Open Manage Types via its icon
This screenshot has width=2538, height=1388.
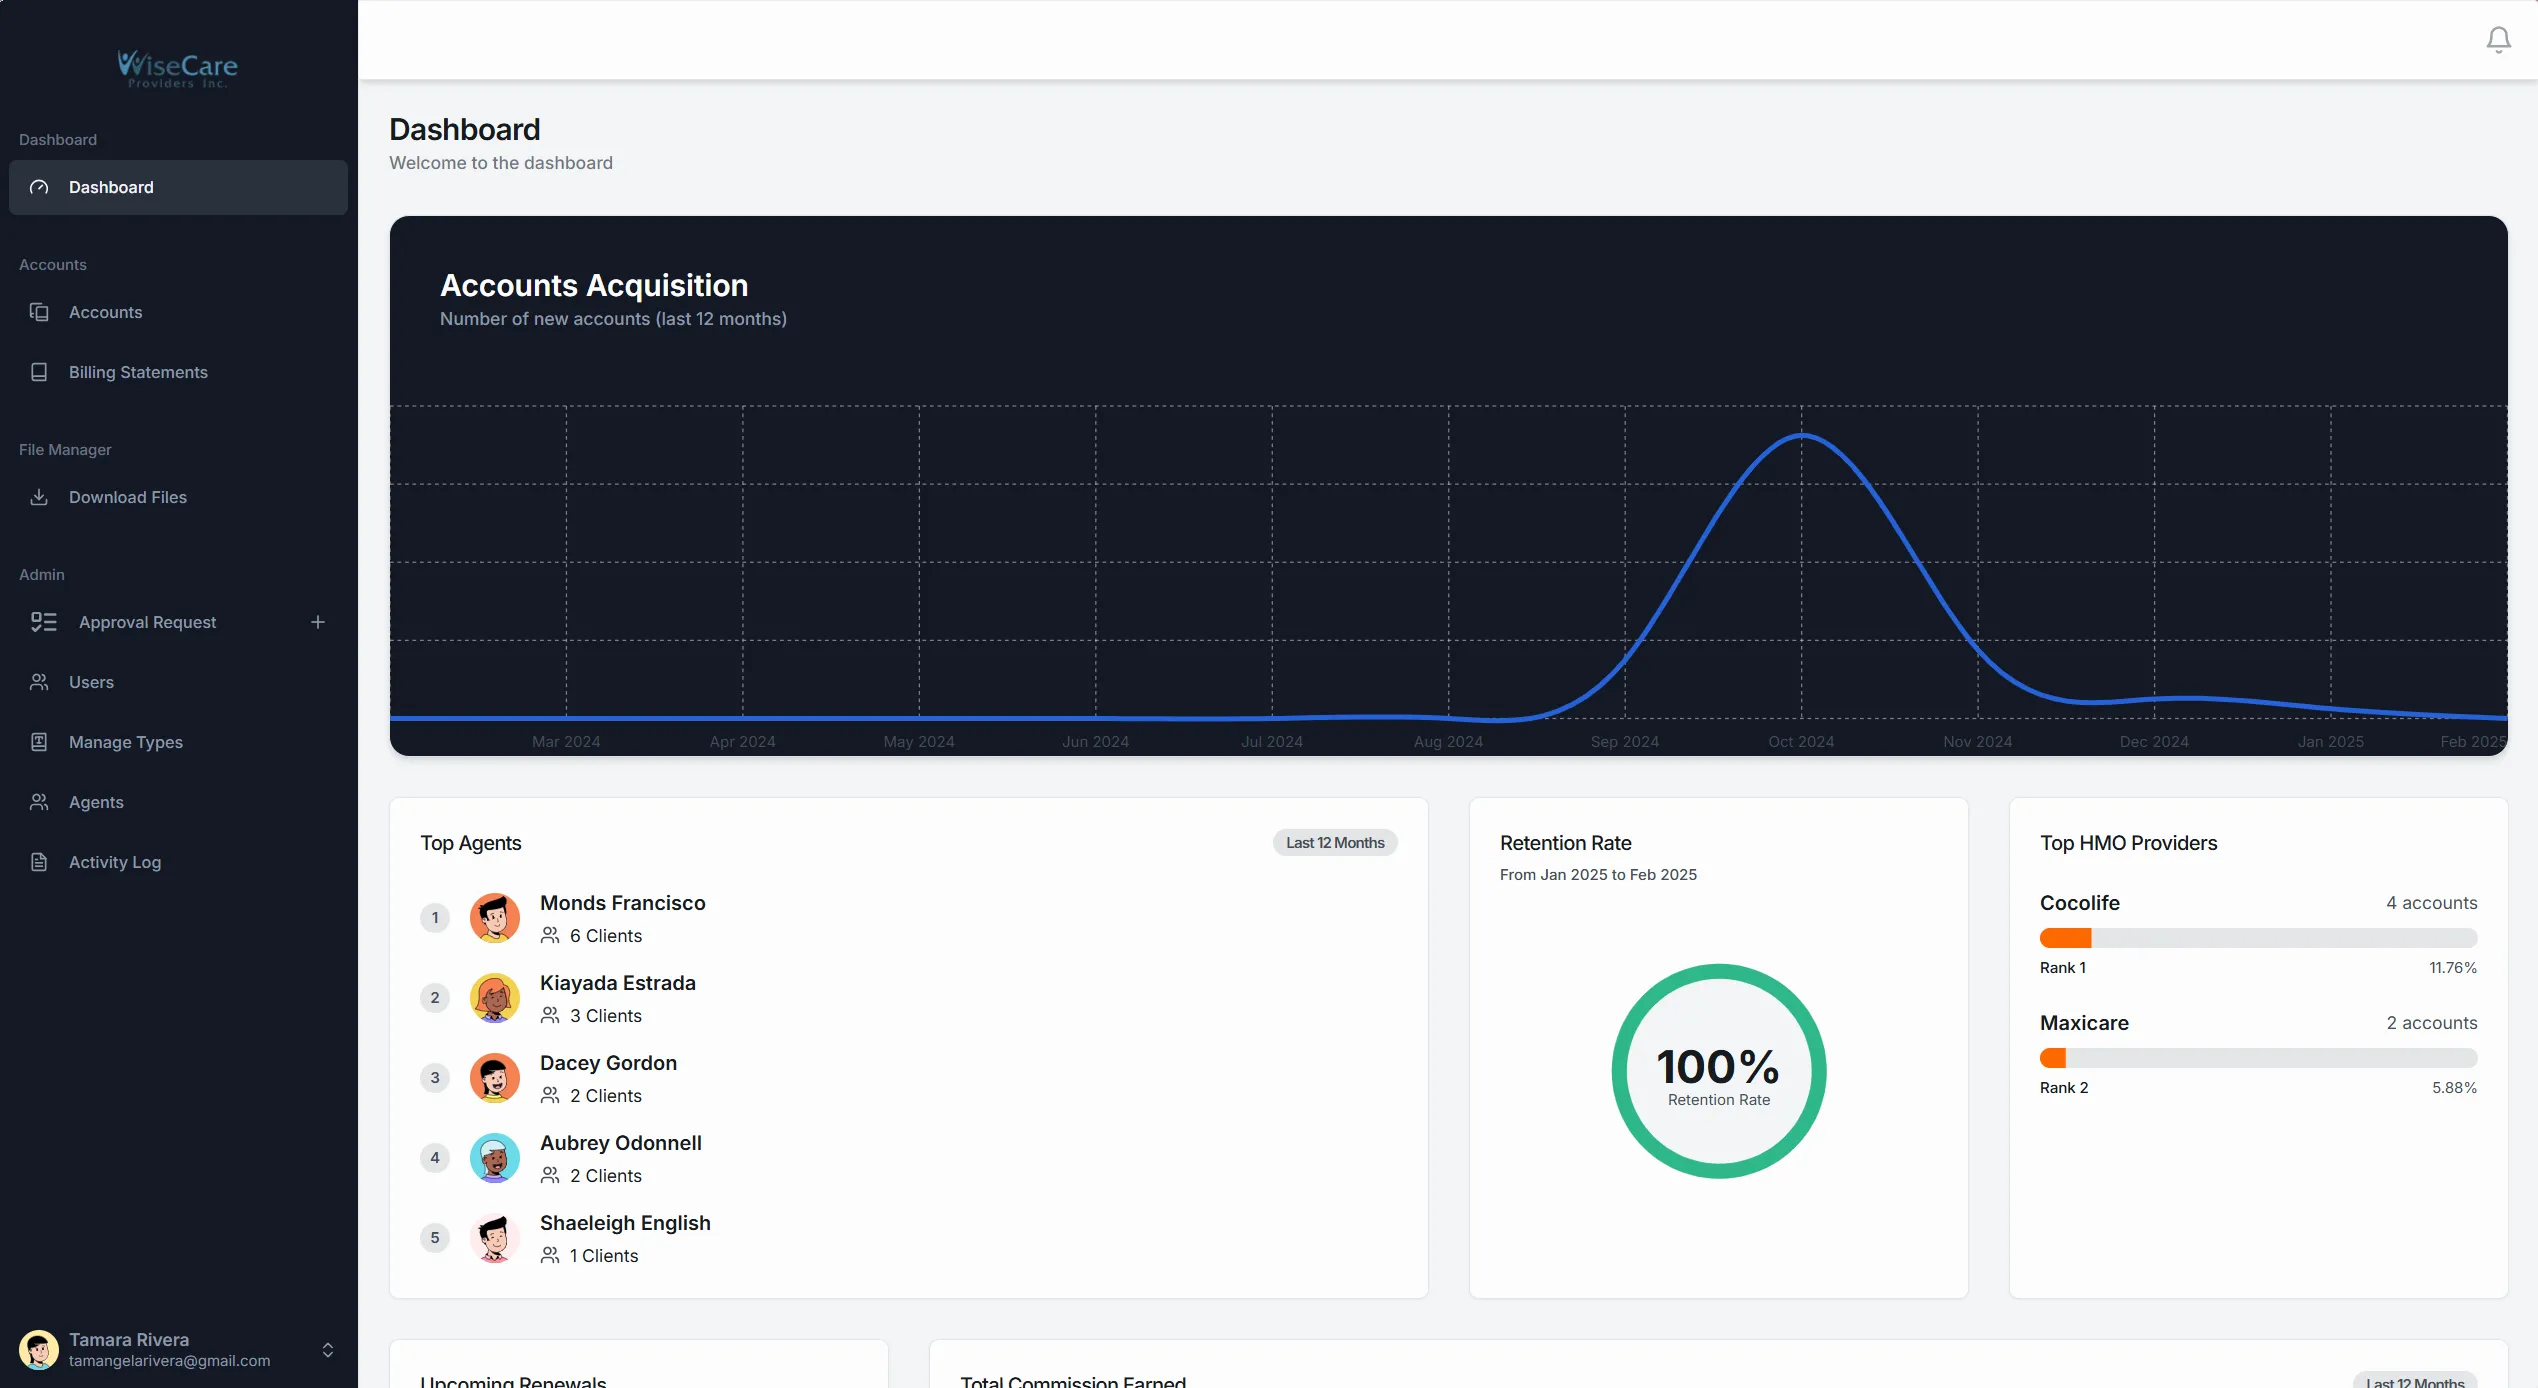(x=39, y=742)
